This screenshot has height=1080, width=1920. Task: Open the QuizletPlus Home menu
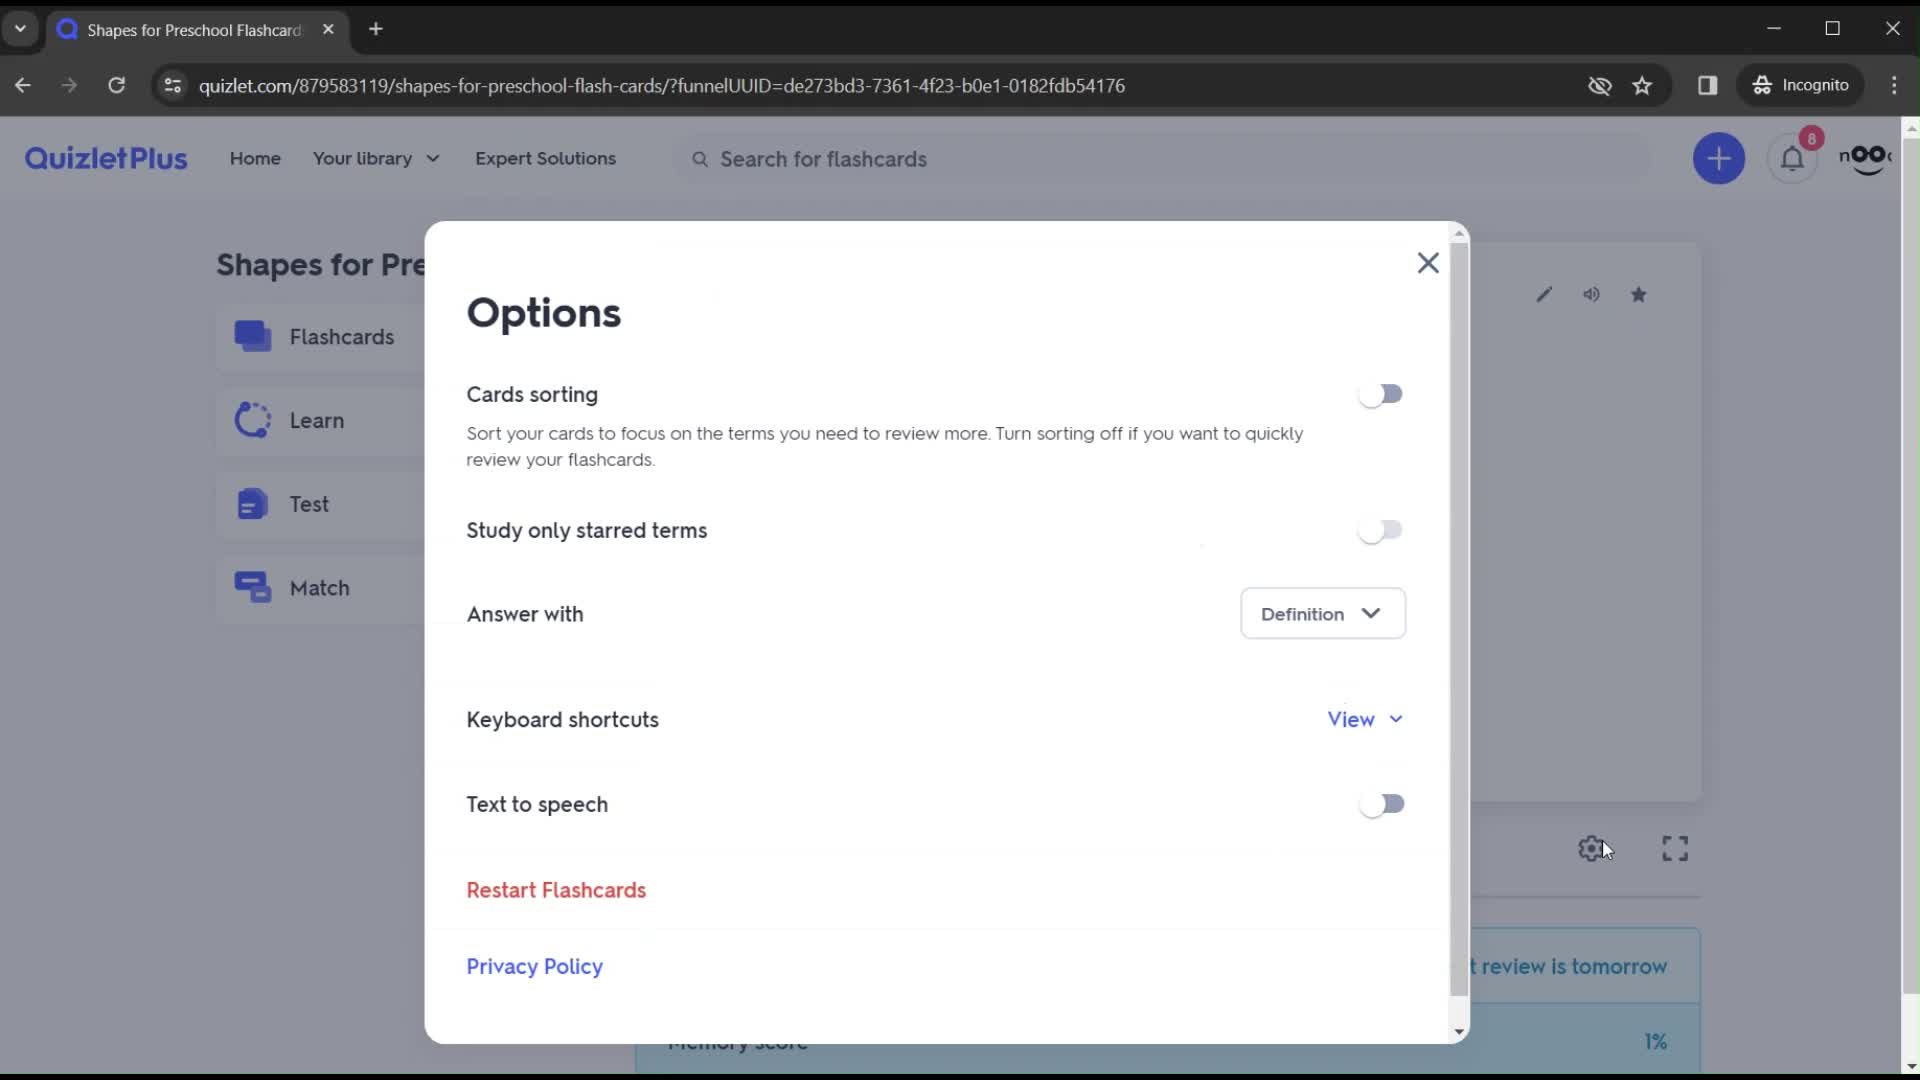(x=256, y=158)
